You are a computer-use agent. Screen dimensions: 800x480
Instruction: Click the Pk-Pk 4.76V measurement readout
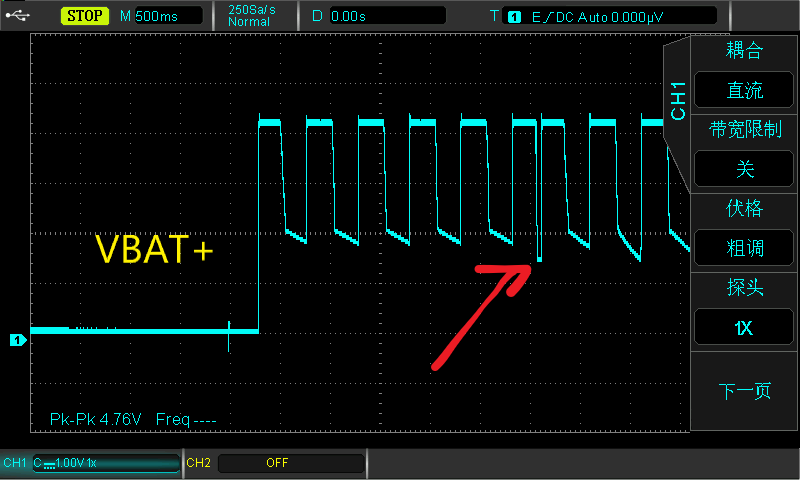click(x=95, y=419)
